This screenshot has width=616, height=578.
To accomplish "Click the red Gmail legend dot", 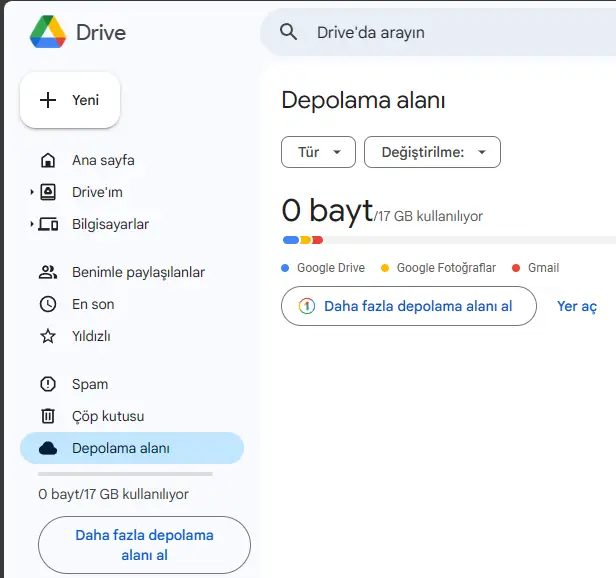I will pyautogui.click(x=516, y=268).
